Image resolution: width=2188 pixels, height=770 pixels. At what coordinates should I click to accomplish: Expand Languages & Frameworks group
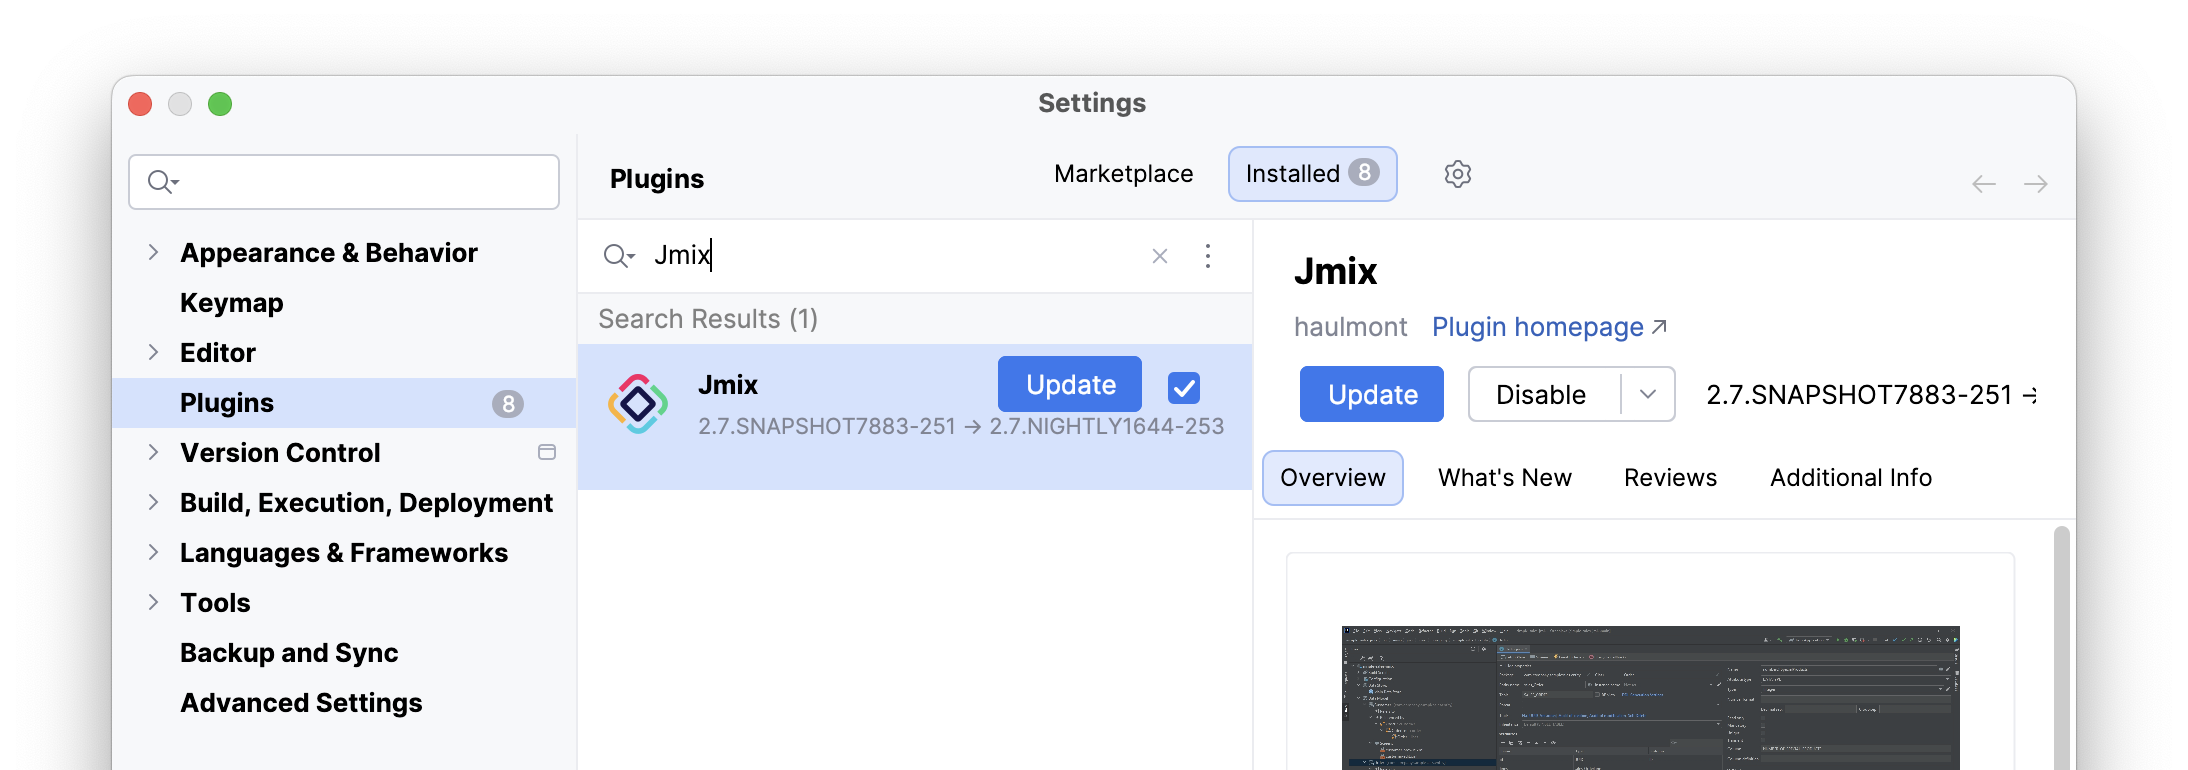(x=153, y=552)
